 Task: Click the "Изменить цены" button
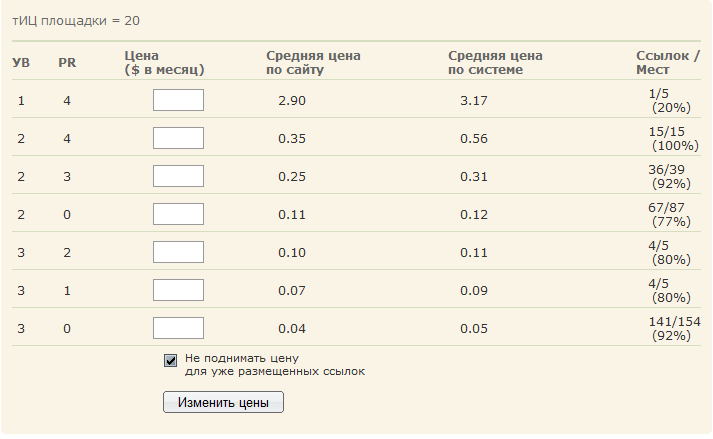[223, 402]
